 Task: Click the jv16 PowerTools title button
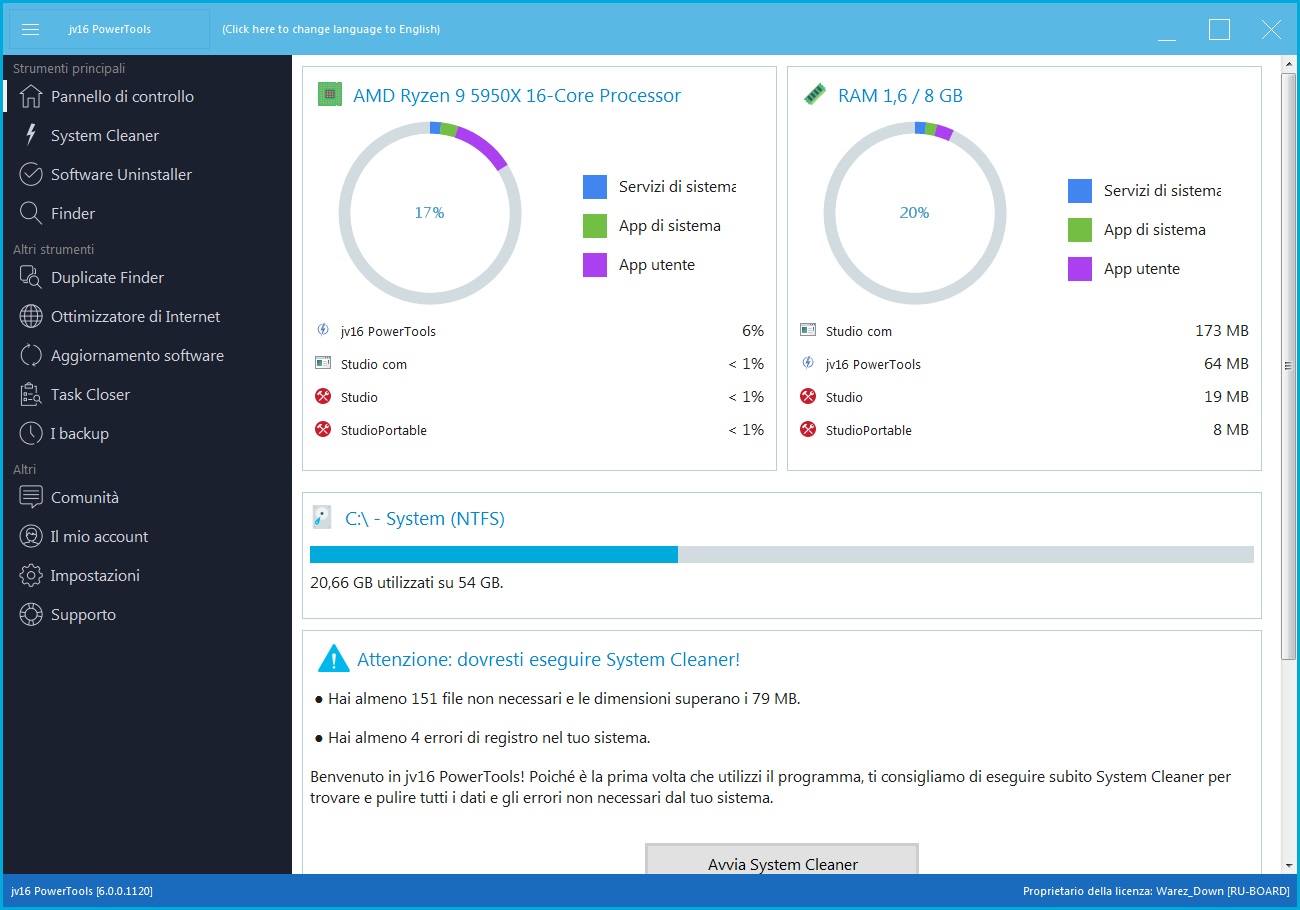tap(110, 29)
